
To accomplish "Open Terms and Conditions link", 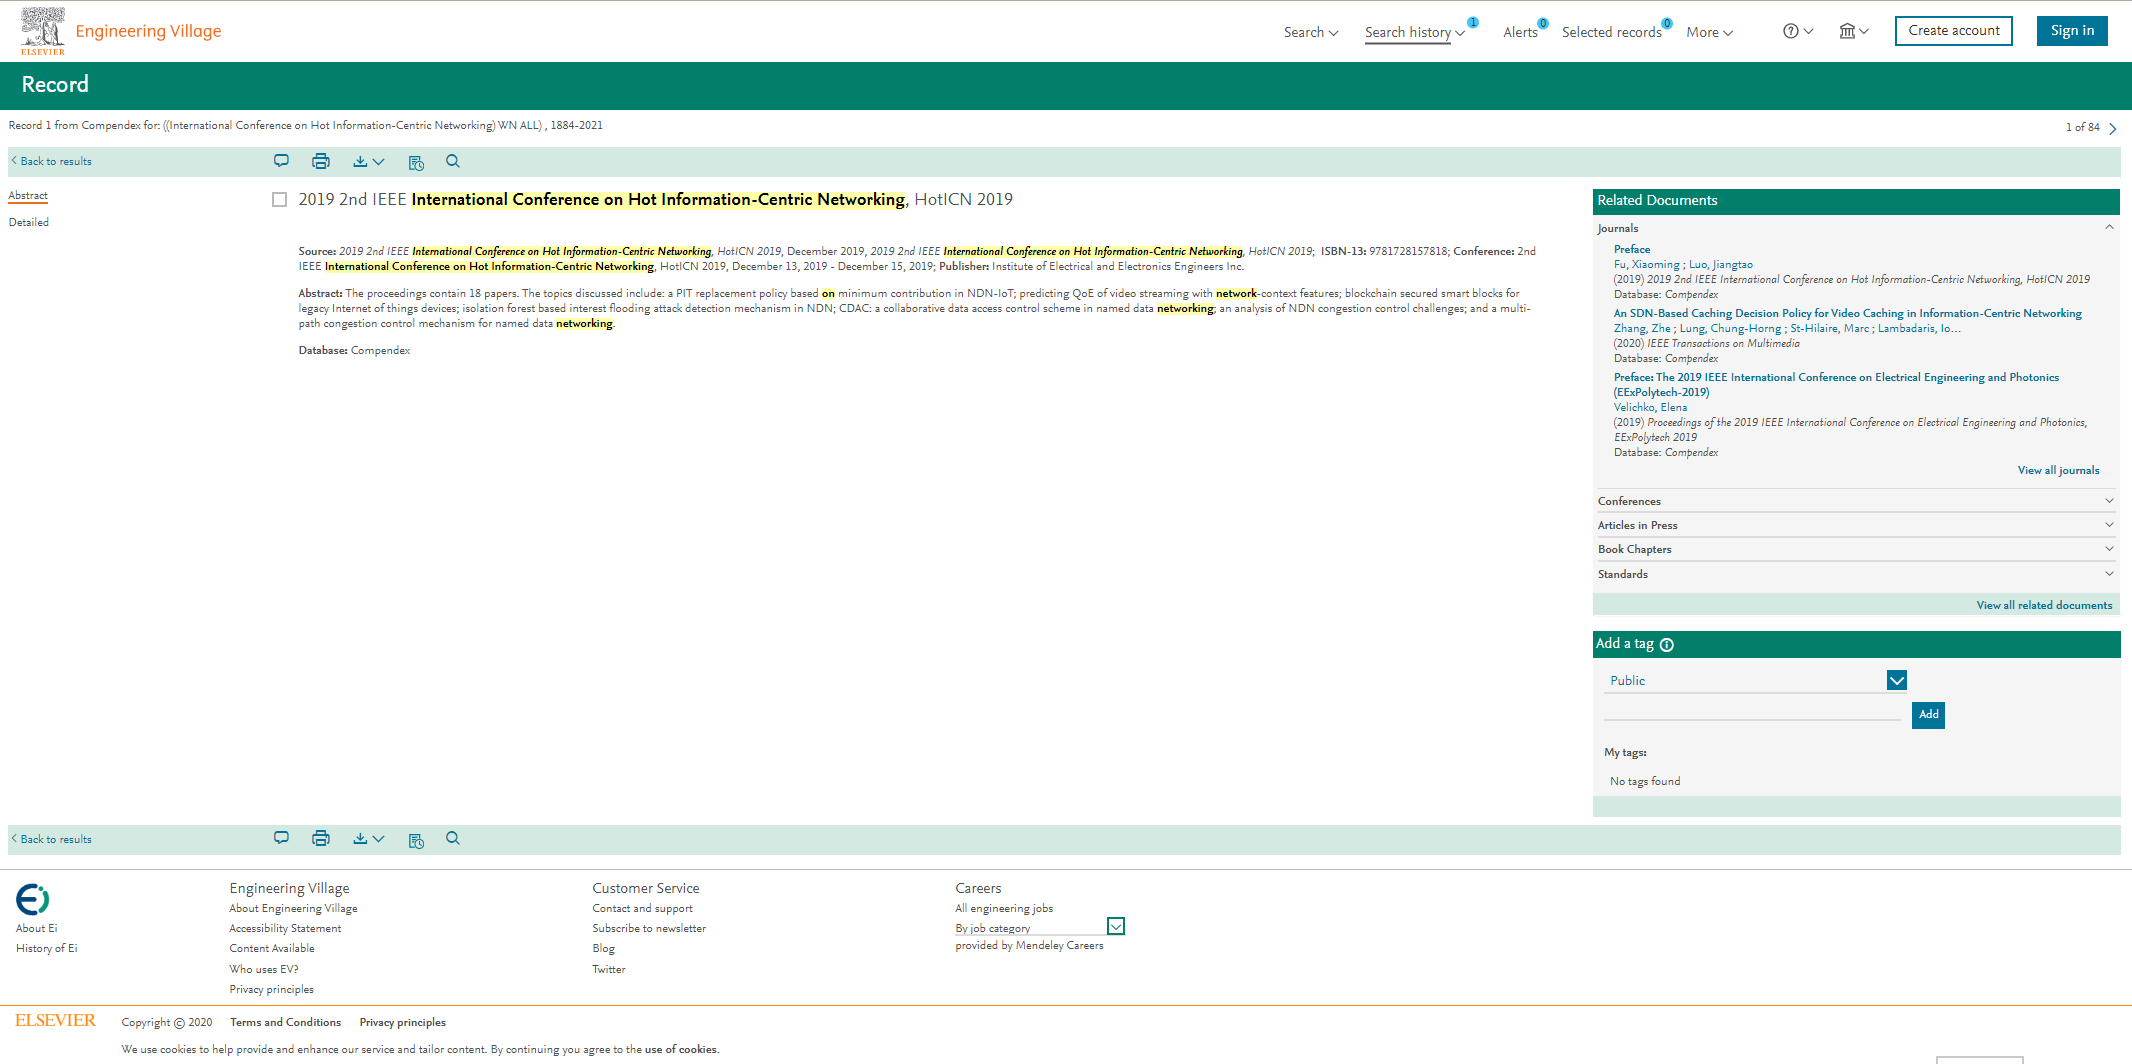I will (285, 1022).
